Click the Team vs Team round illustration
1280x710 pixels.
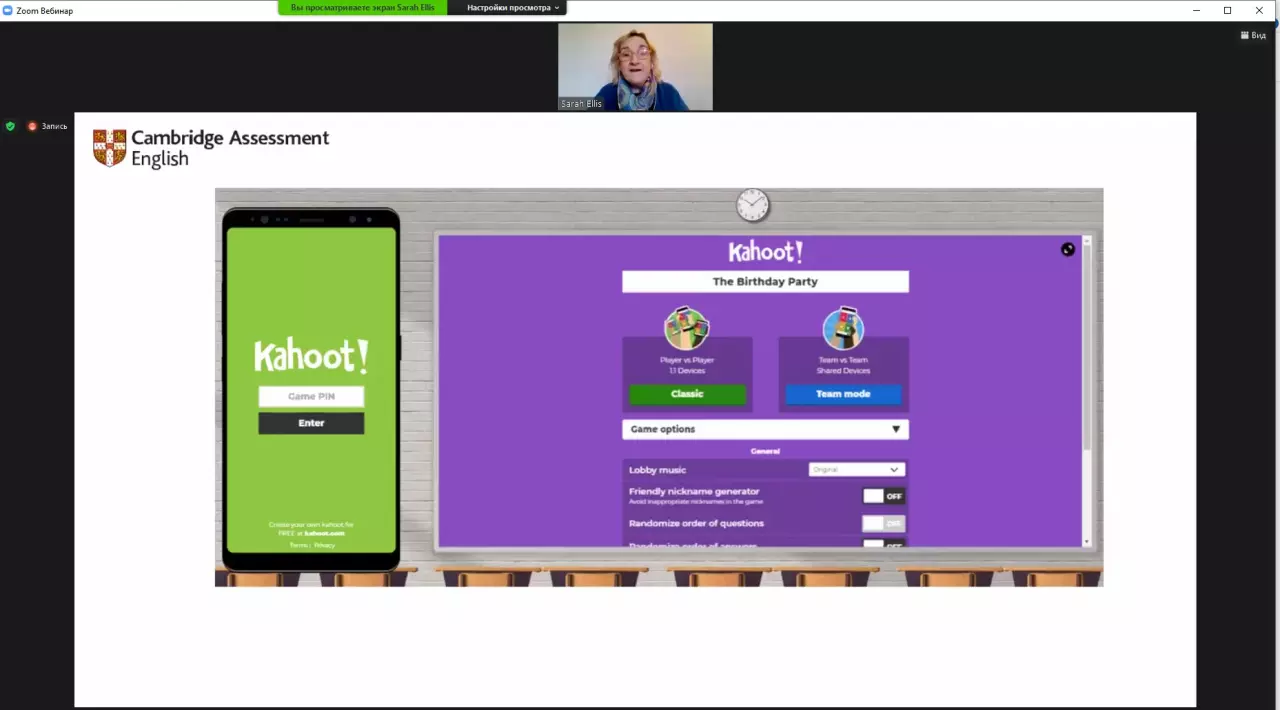843,329
